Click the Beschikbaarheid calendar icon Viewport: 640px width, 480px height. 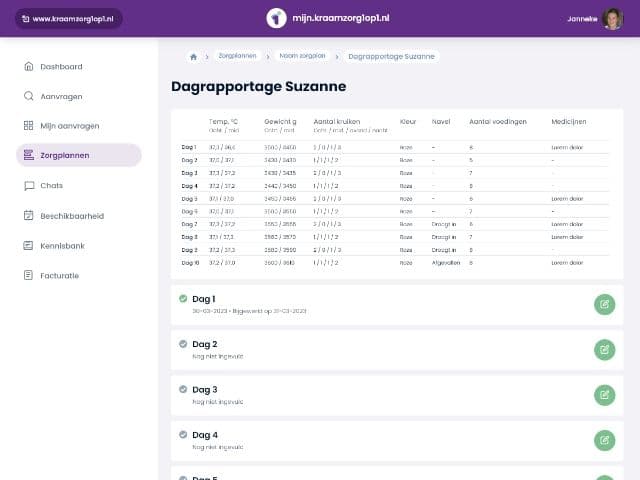29,216
